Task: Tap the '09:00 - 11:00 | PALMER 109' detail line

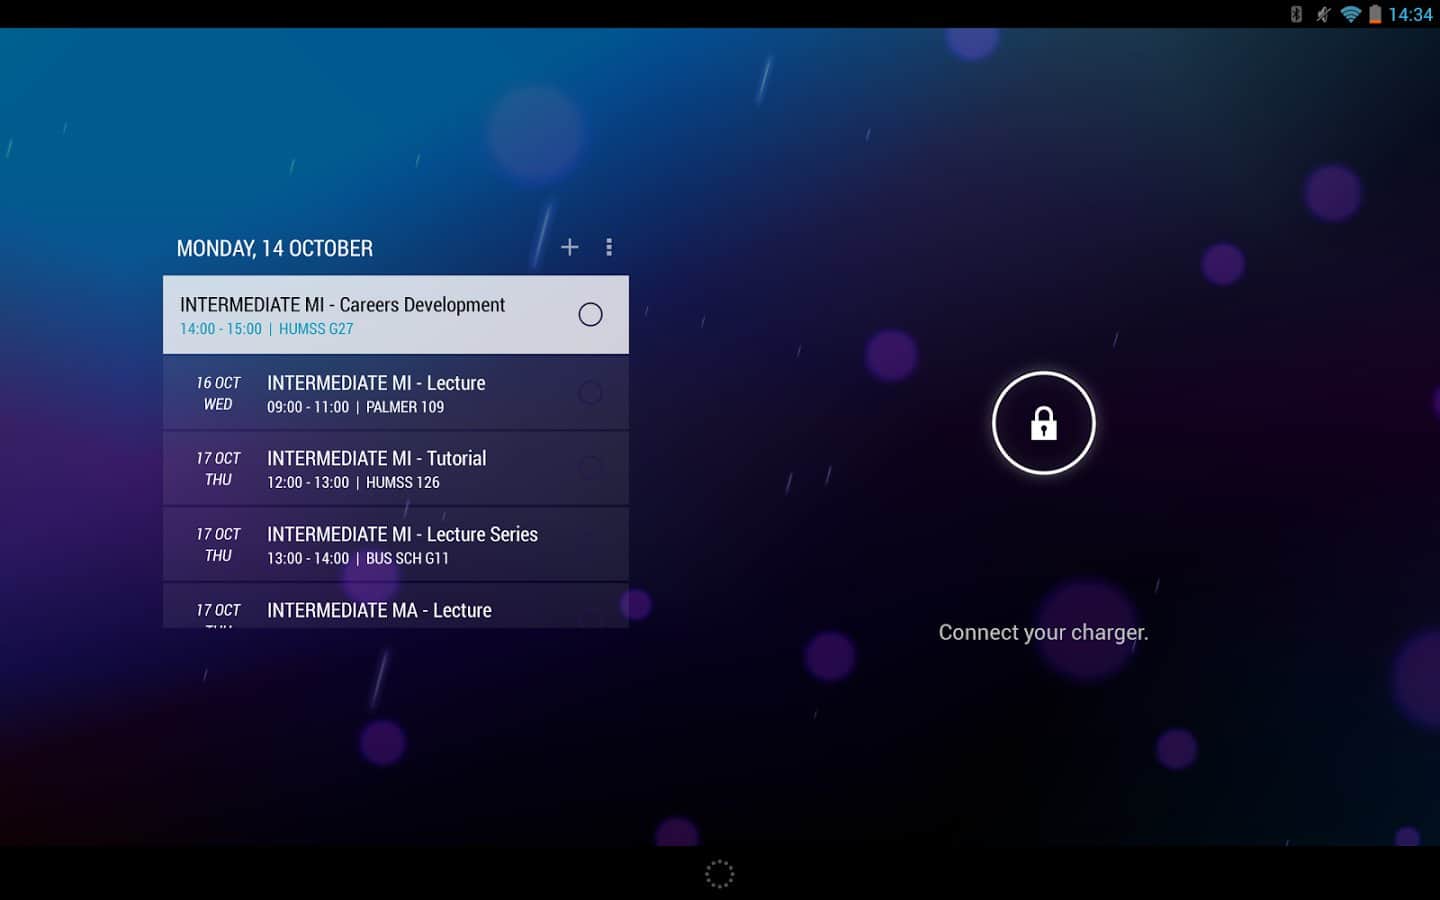Action: (x=355, y=407)
